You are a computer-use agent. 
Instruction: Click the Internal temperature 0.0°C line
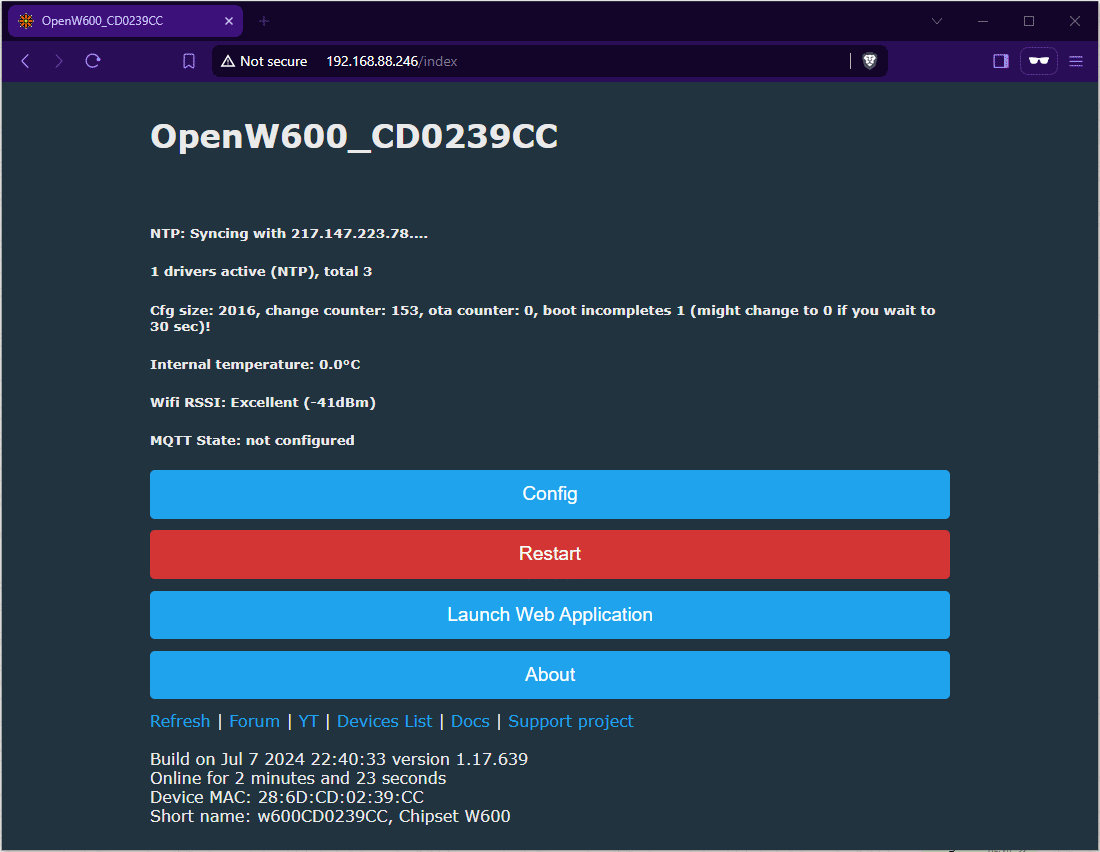tap(255, 364)
